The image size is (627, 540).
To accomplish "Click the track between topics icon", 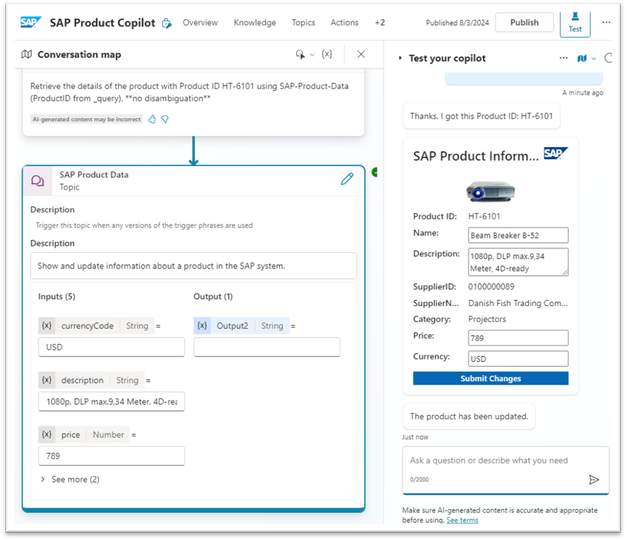I will coord(300,54).
